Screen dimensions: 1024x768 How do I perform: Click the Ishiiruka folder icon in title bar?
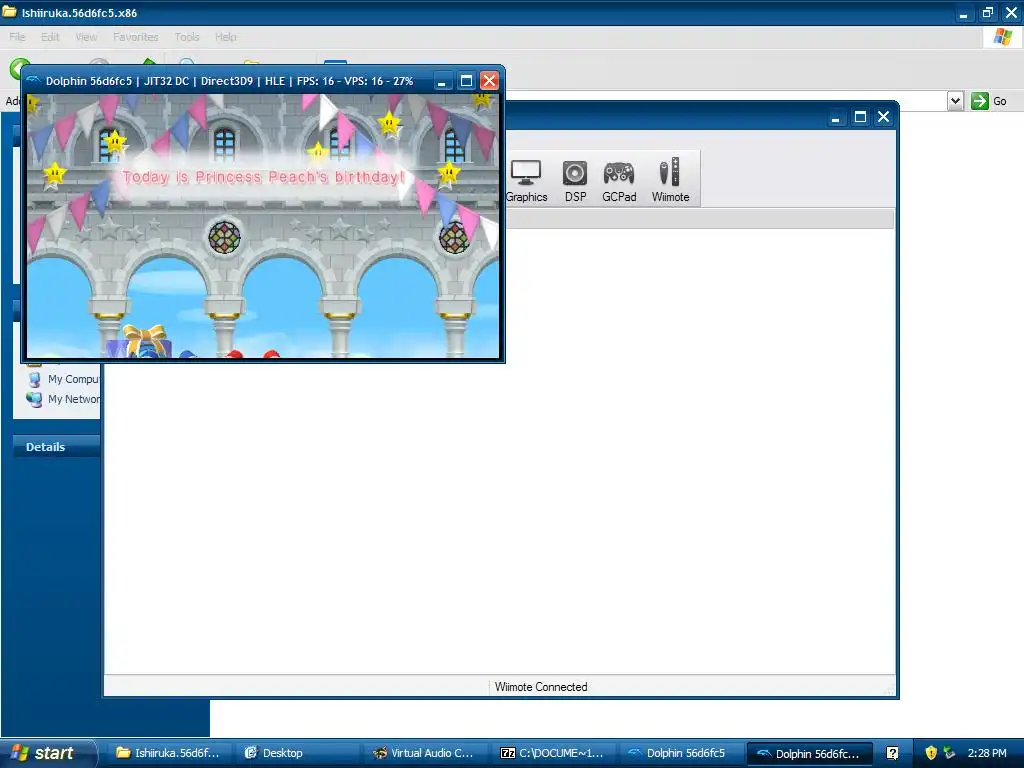(9, 12)
